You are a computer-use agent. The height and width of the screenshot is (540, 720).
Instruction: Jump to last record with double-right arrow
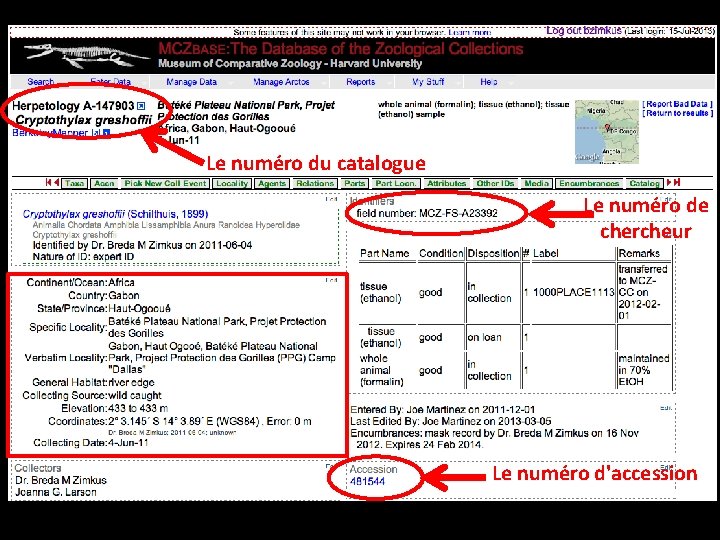click(x=676, y=183)
